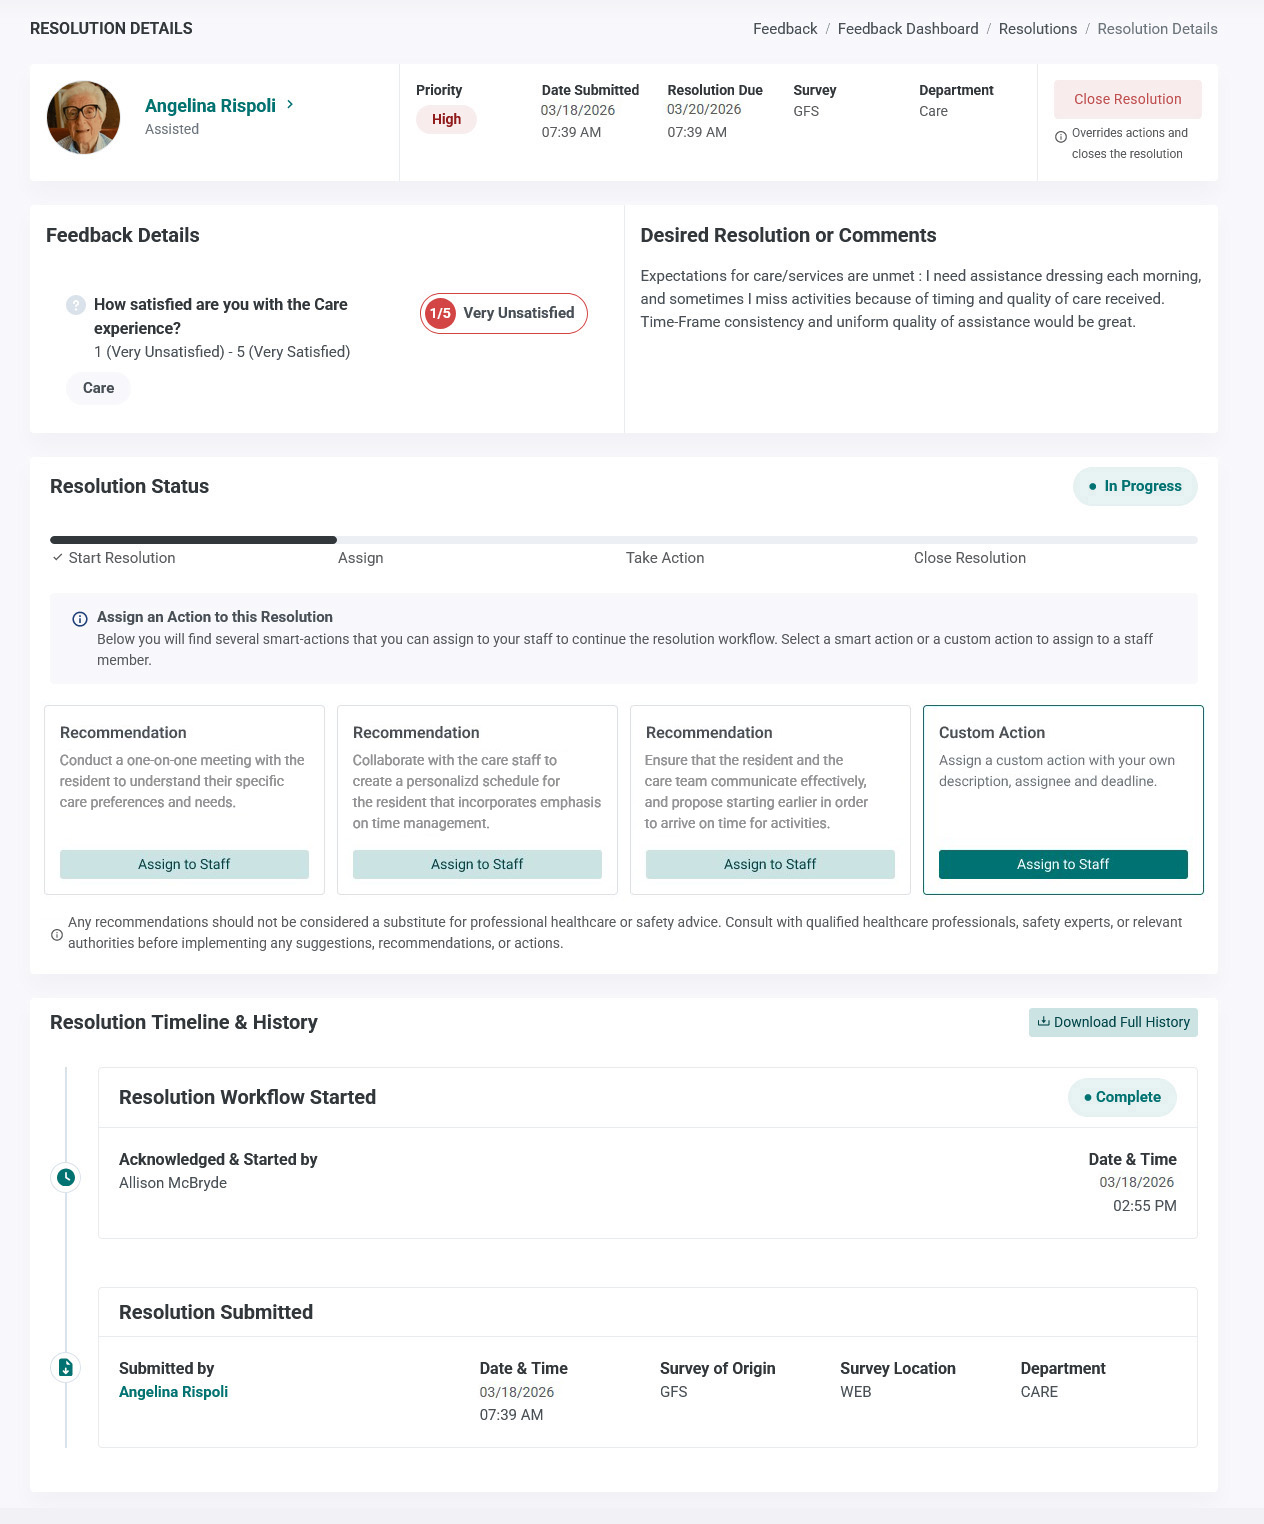This screenshot has width=1264, height=1524.
Task: Click the clock icon on the timeline
Action: pyautogui.click(x=66, y=1177)
